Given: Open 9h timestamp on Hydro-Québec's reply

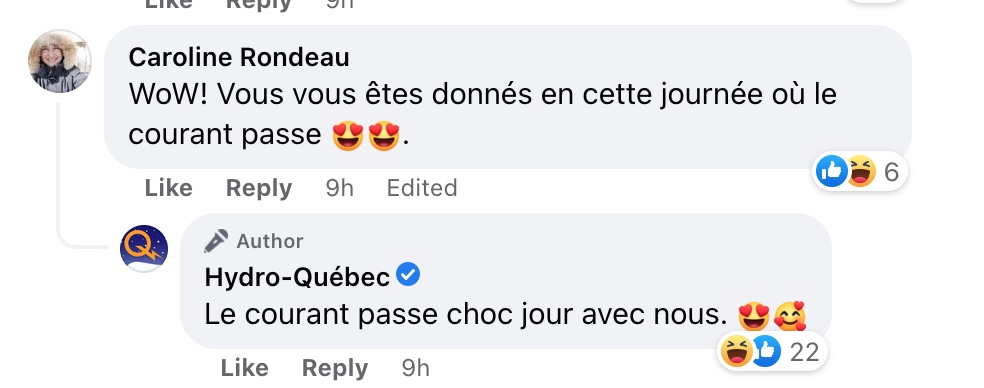Looking at the screenshot, I should pyautogui.click(x=415, y=368).
